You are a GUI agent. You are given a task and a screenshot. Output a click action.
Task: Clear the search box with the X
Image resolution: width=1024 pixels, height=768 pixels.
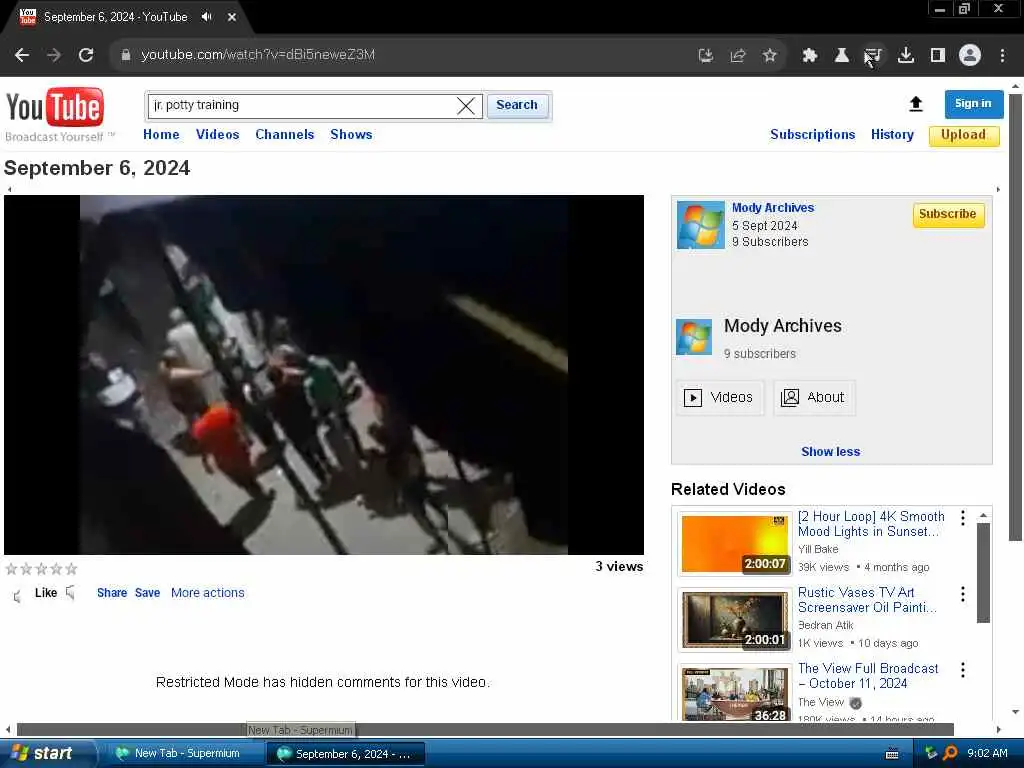click(466, 106)
